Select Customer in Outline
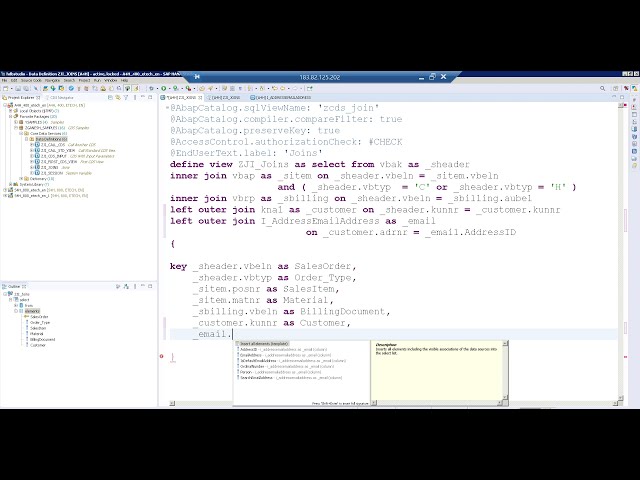Image resolution: width=640 pixels, height=480 pixels. click(x=38, y=345)
